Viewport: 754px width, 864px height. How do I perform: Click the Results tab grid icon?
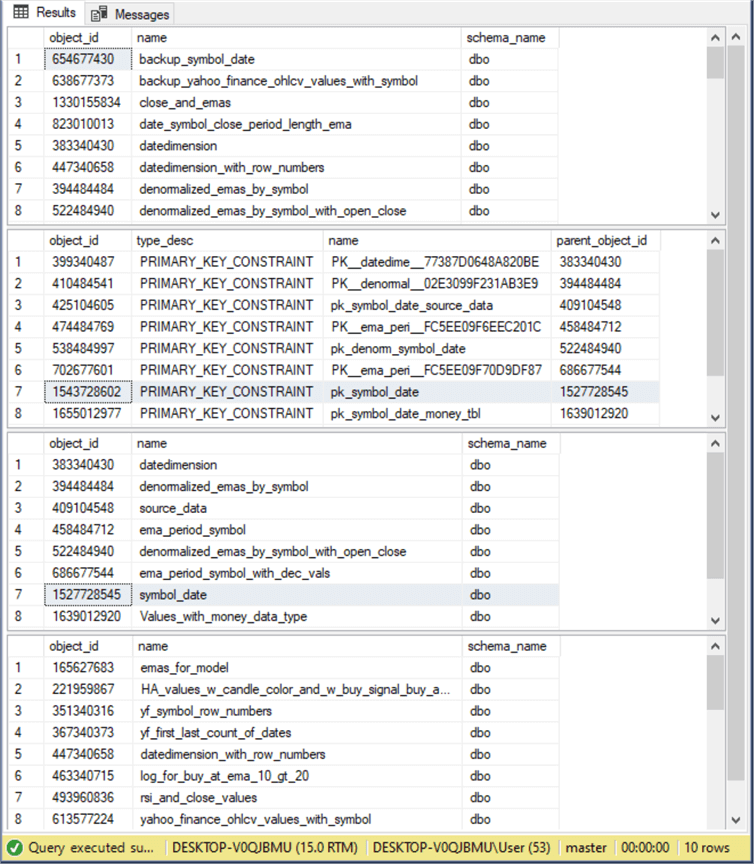21,12
